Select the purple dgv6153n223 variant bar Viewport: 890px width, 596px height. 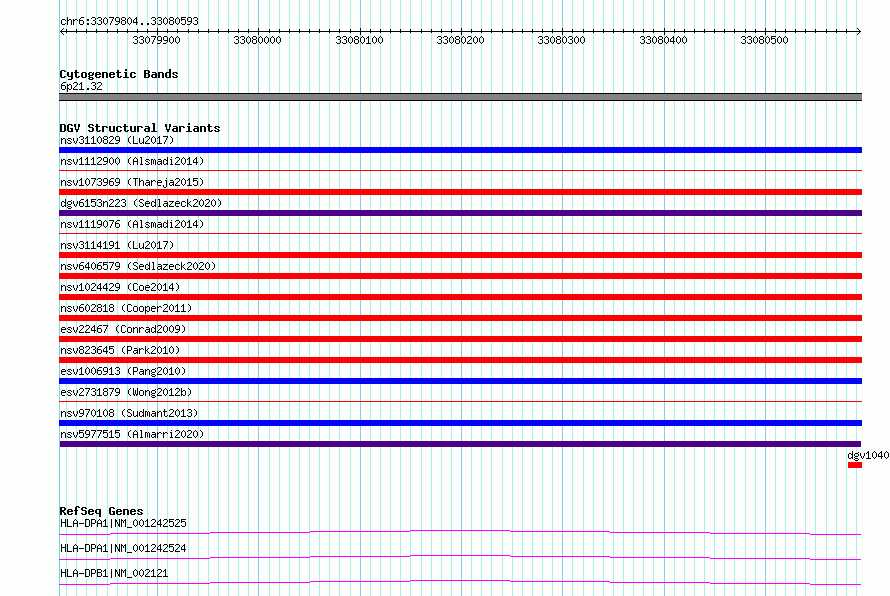coord(460,213)
